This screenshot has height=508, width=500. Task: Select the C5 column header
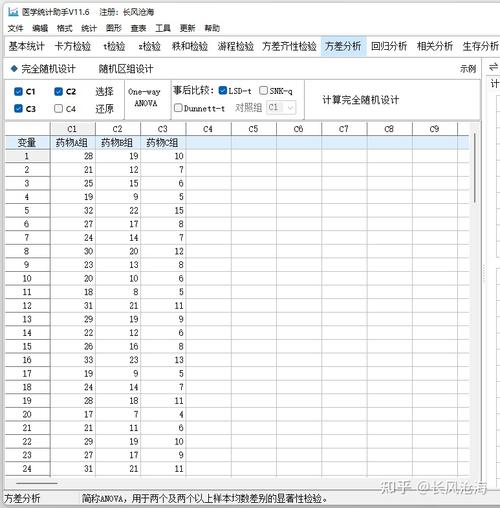(254, 129)
